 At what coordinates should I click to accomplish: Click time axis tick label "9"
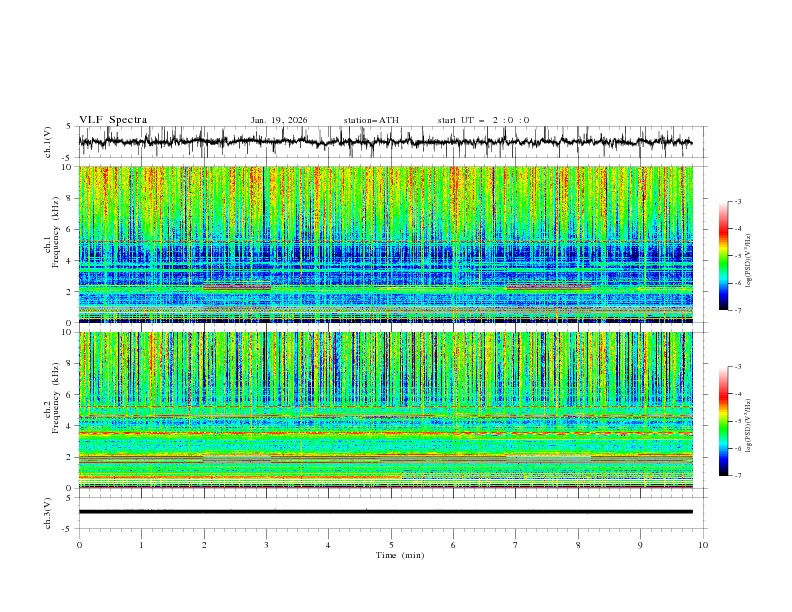point(640,545)
